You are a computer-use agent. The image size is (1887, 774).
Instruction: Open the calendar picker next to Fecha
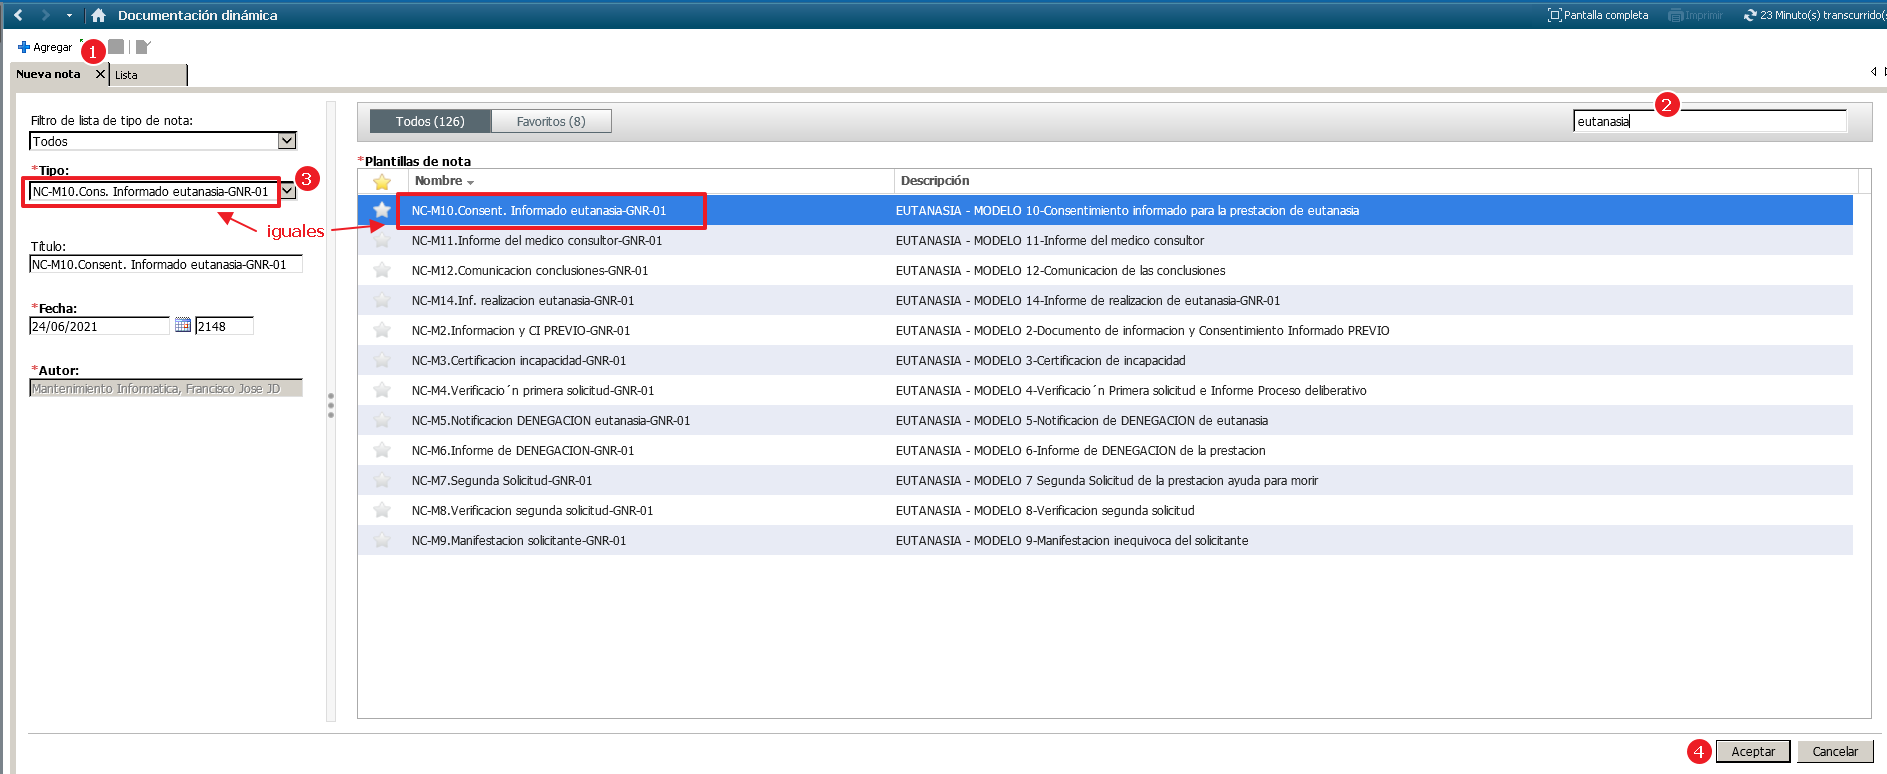click(183, 325)
